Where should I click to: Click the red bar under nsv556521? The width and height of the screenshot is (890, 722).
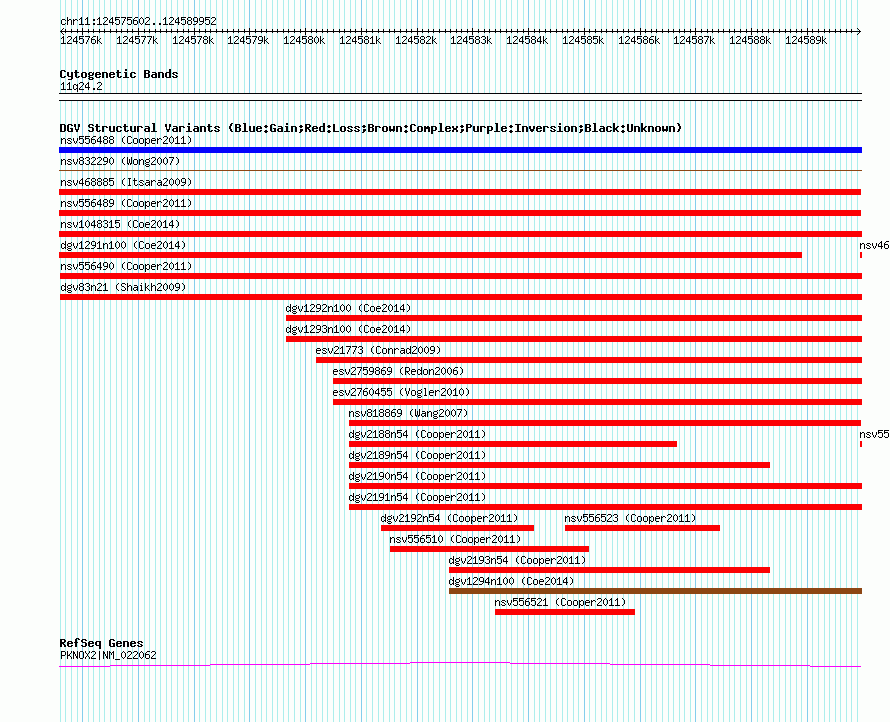(565, 612)
